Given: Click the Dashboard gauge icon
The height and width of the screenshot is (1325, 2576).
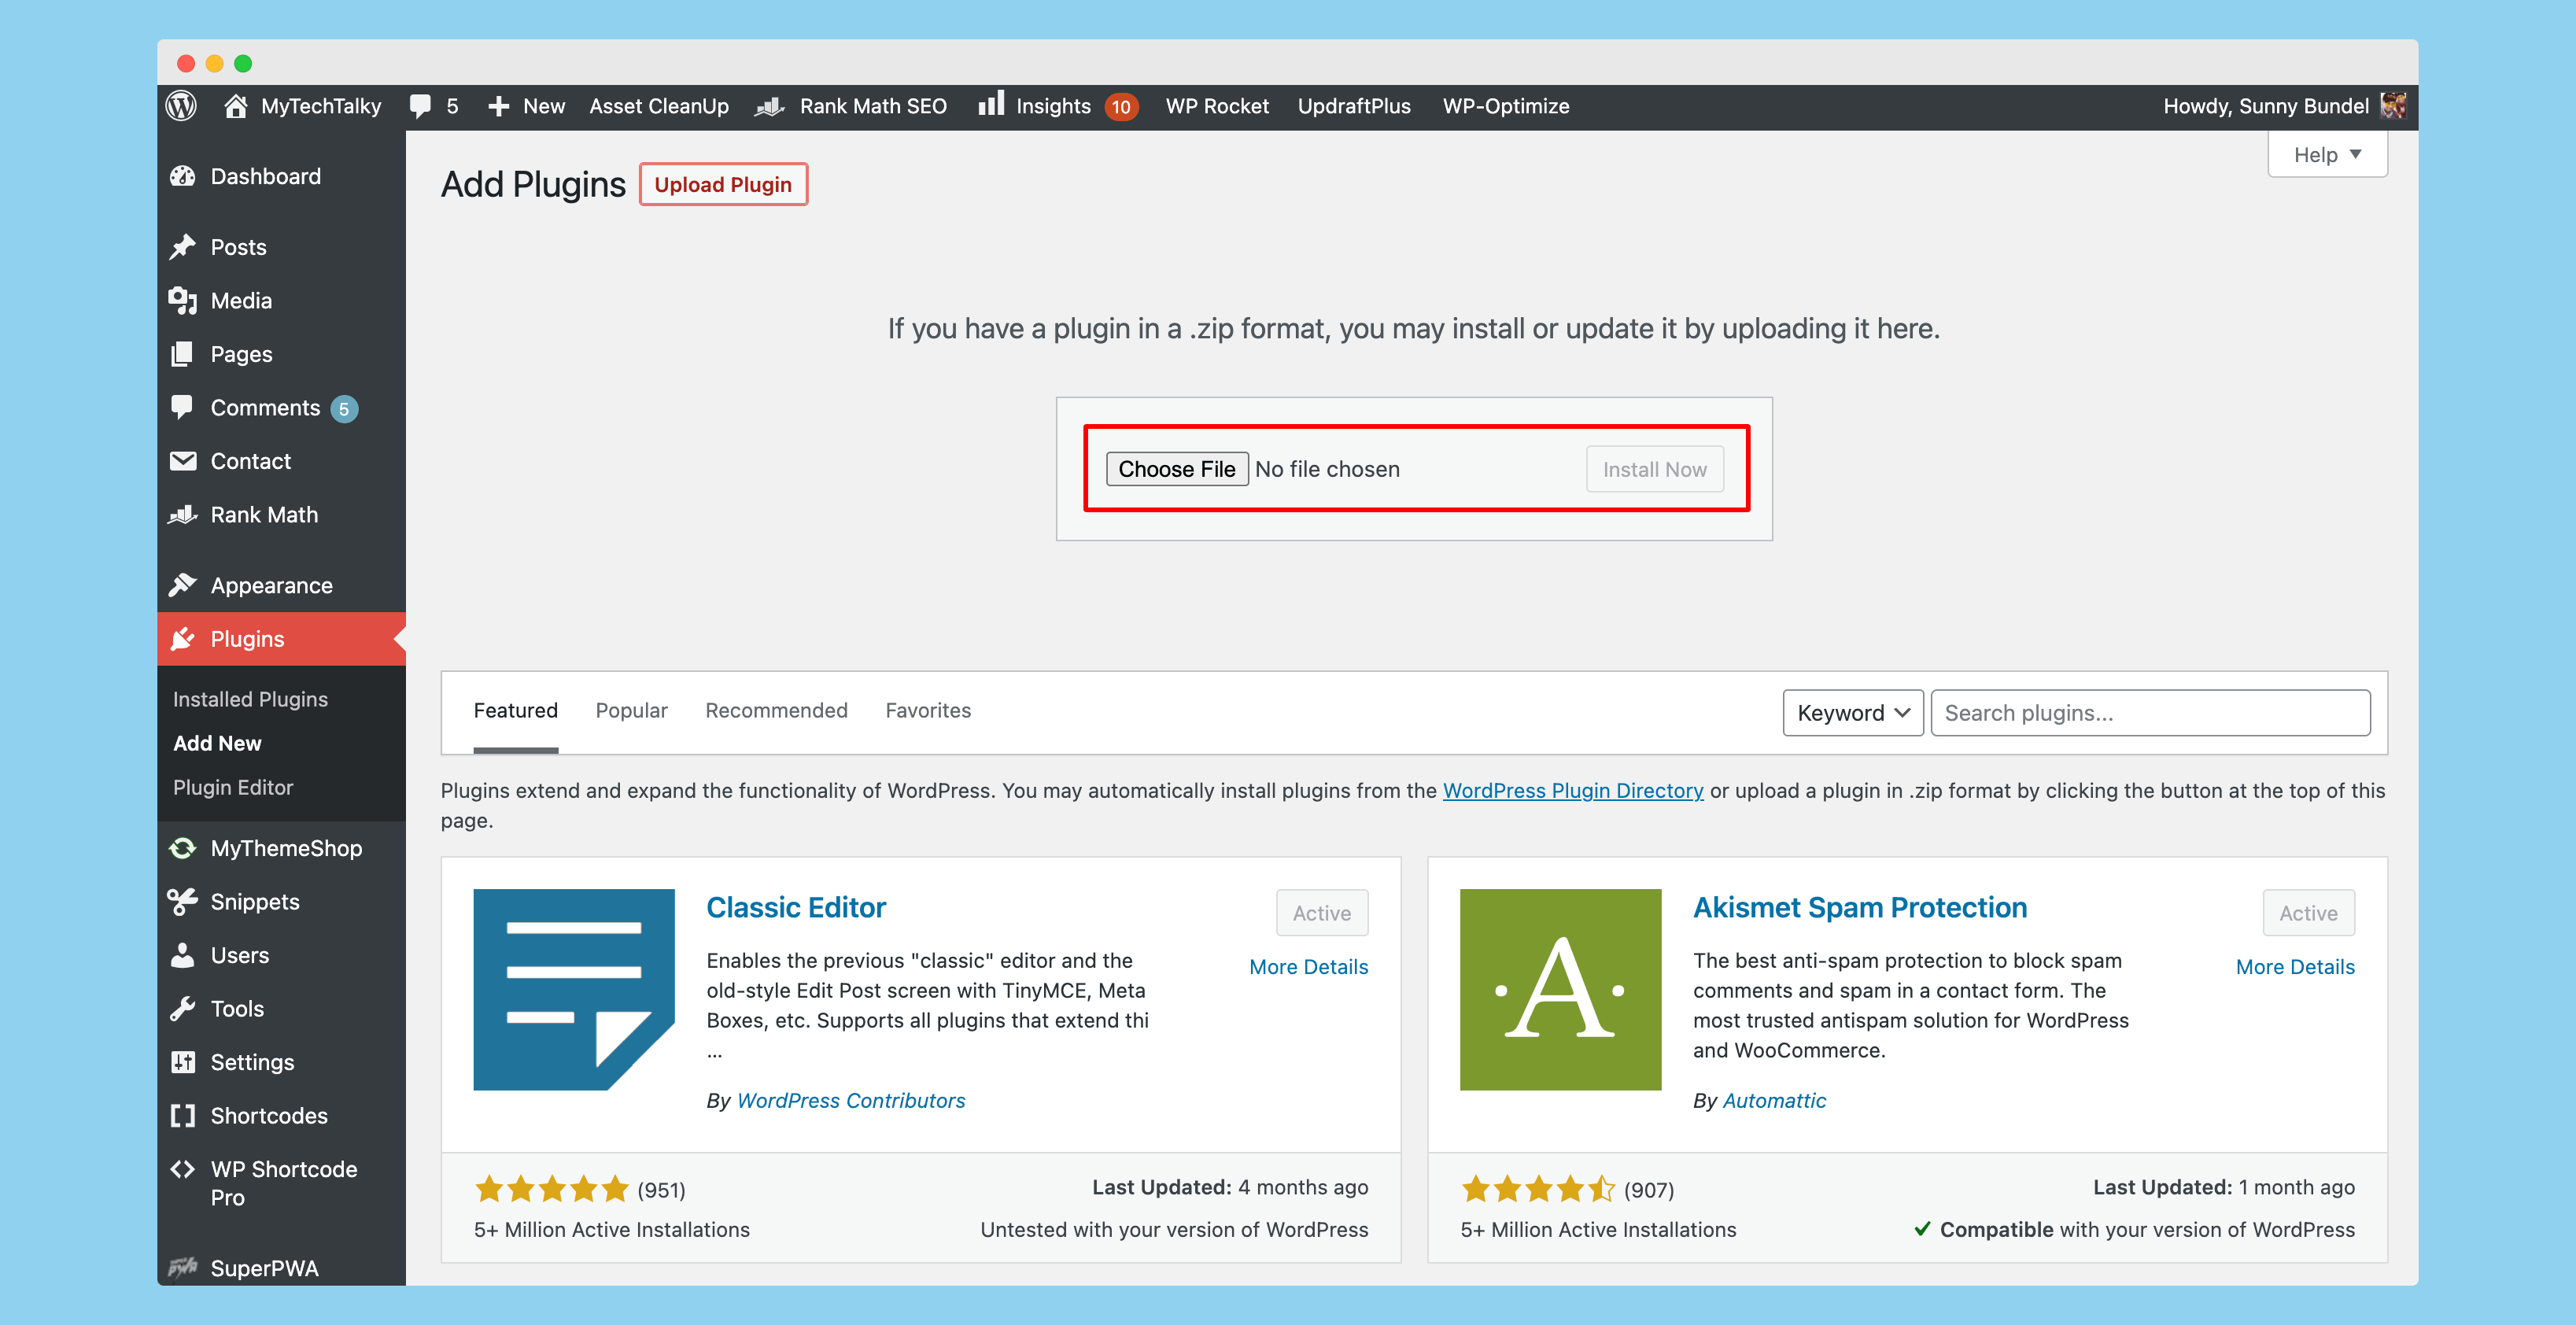Looking at the screenshot, I should click(x=182, y=177).
